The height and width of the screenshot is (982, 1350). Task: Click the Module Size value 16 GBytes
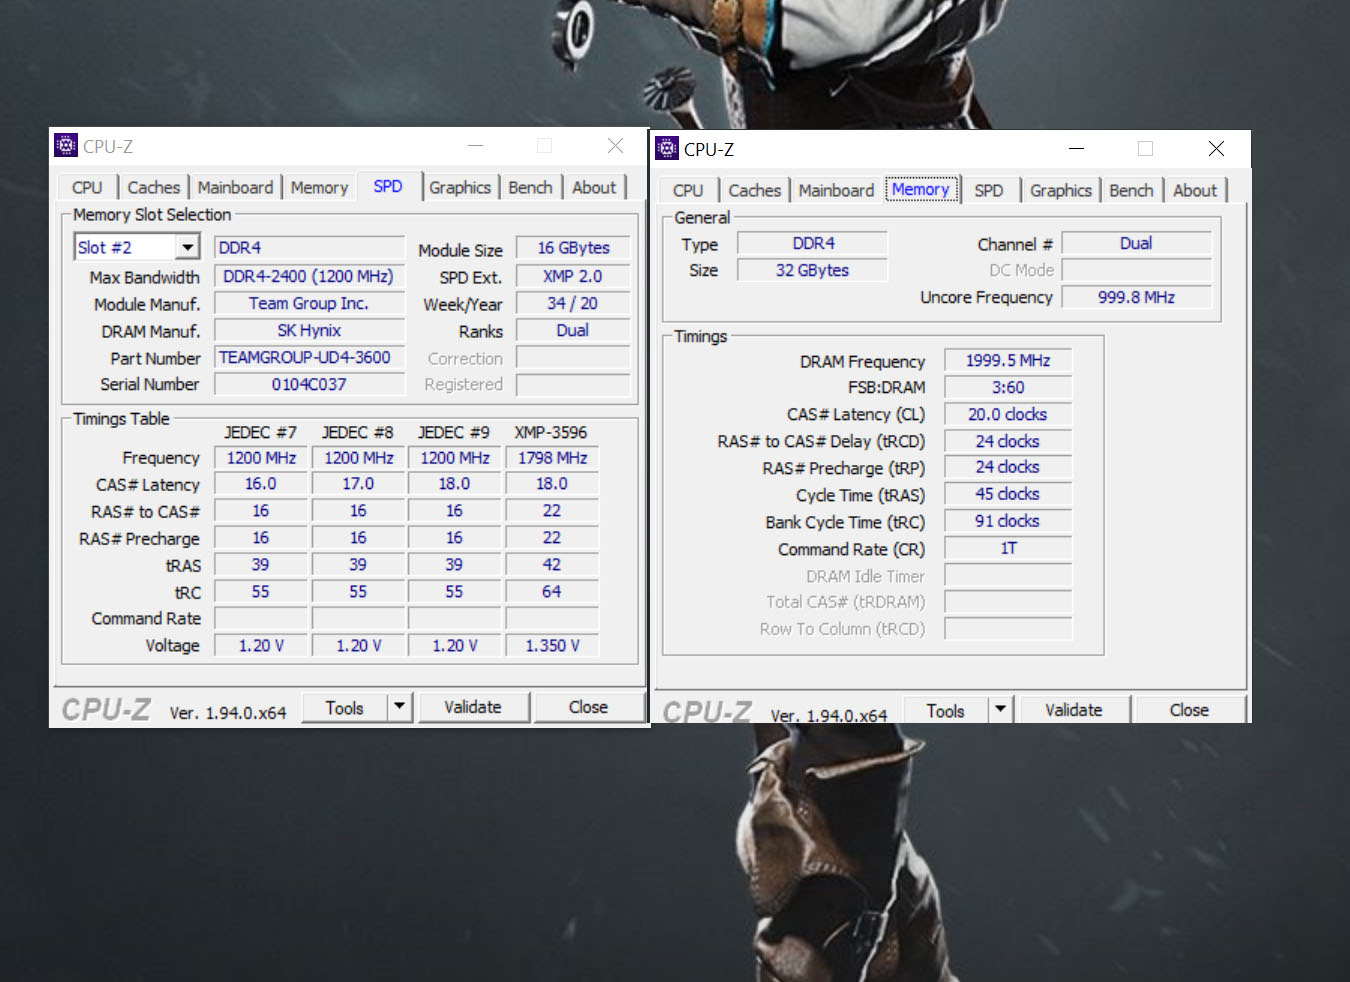click(573, 248)
